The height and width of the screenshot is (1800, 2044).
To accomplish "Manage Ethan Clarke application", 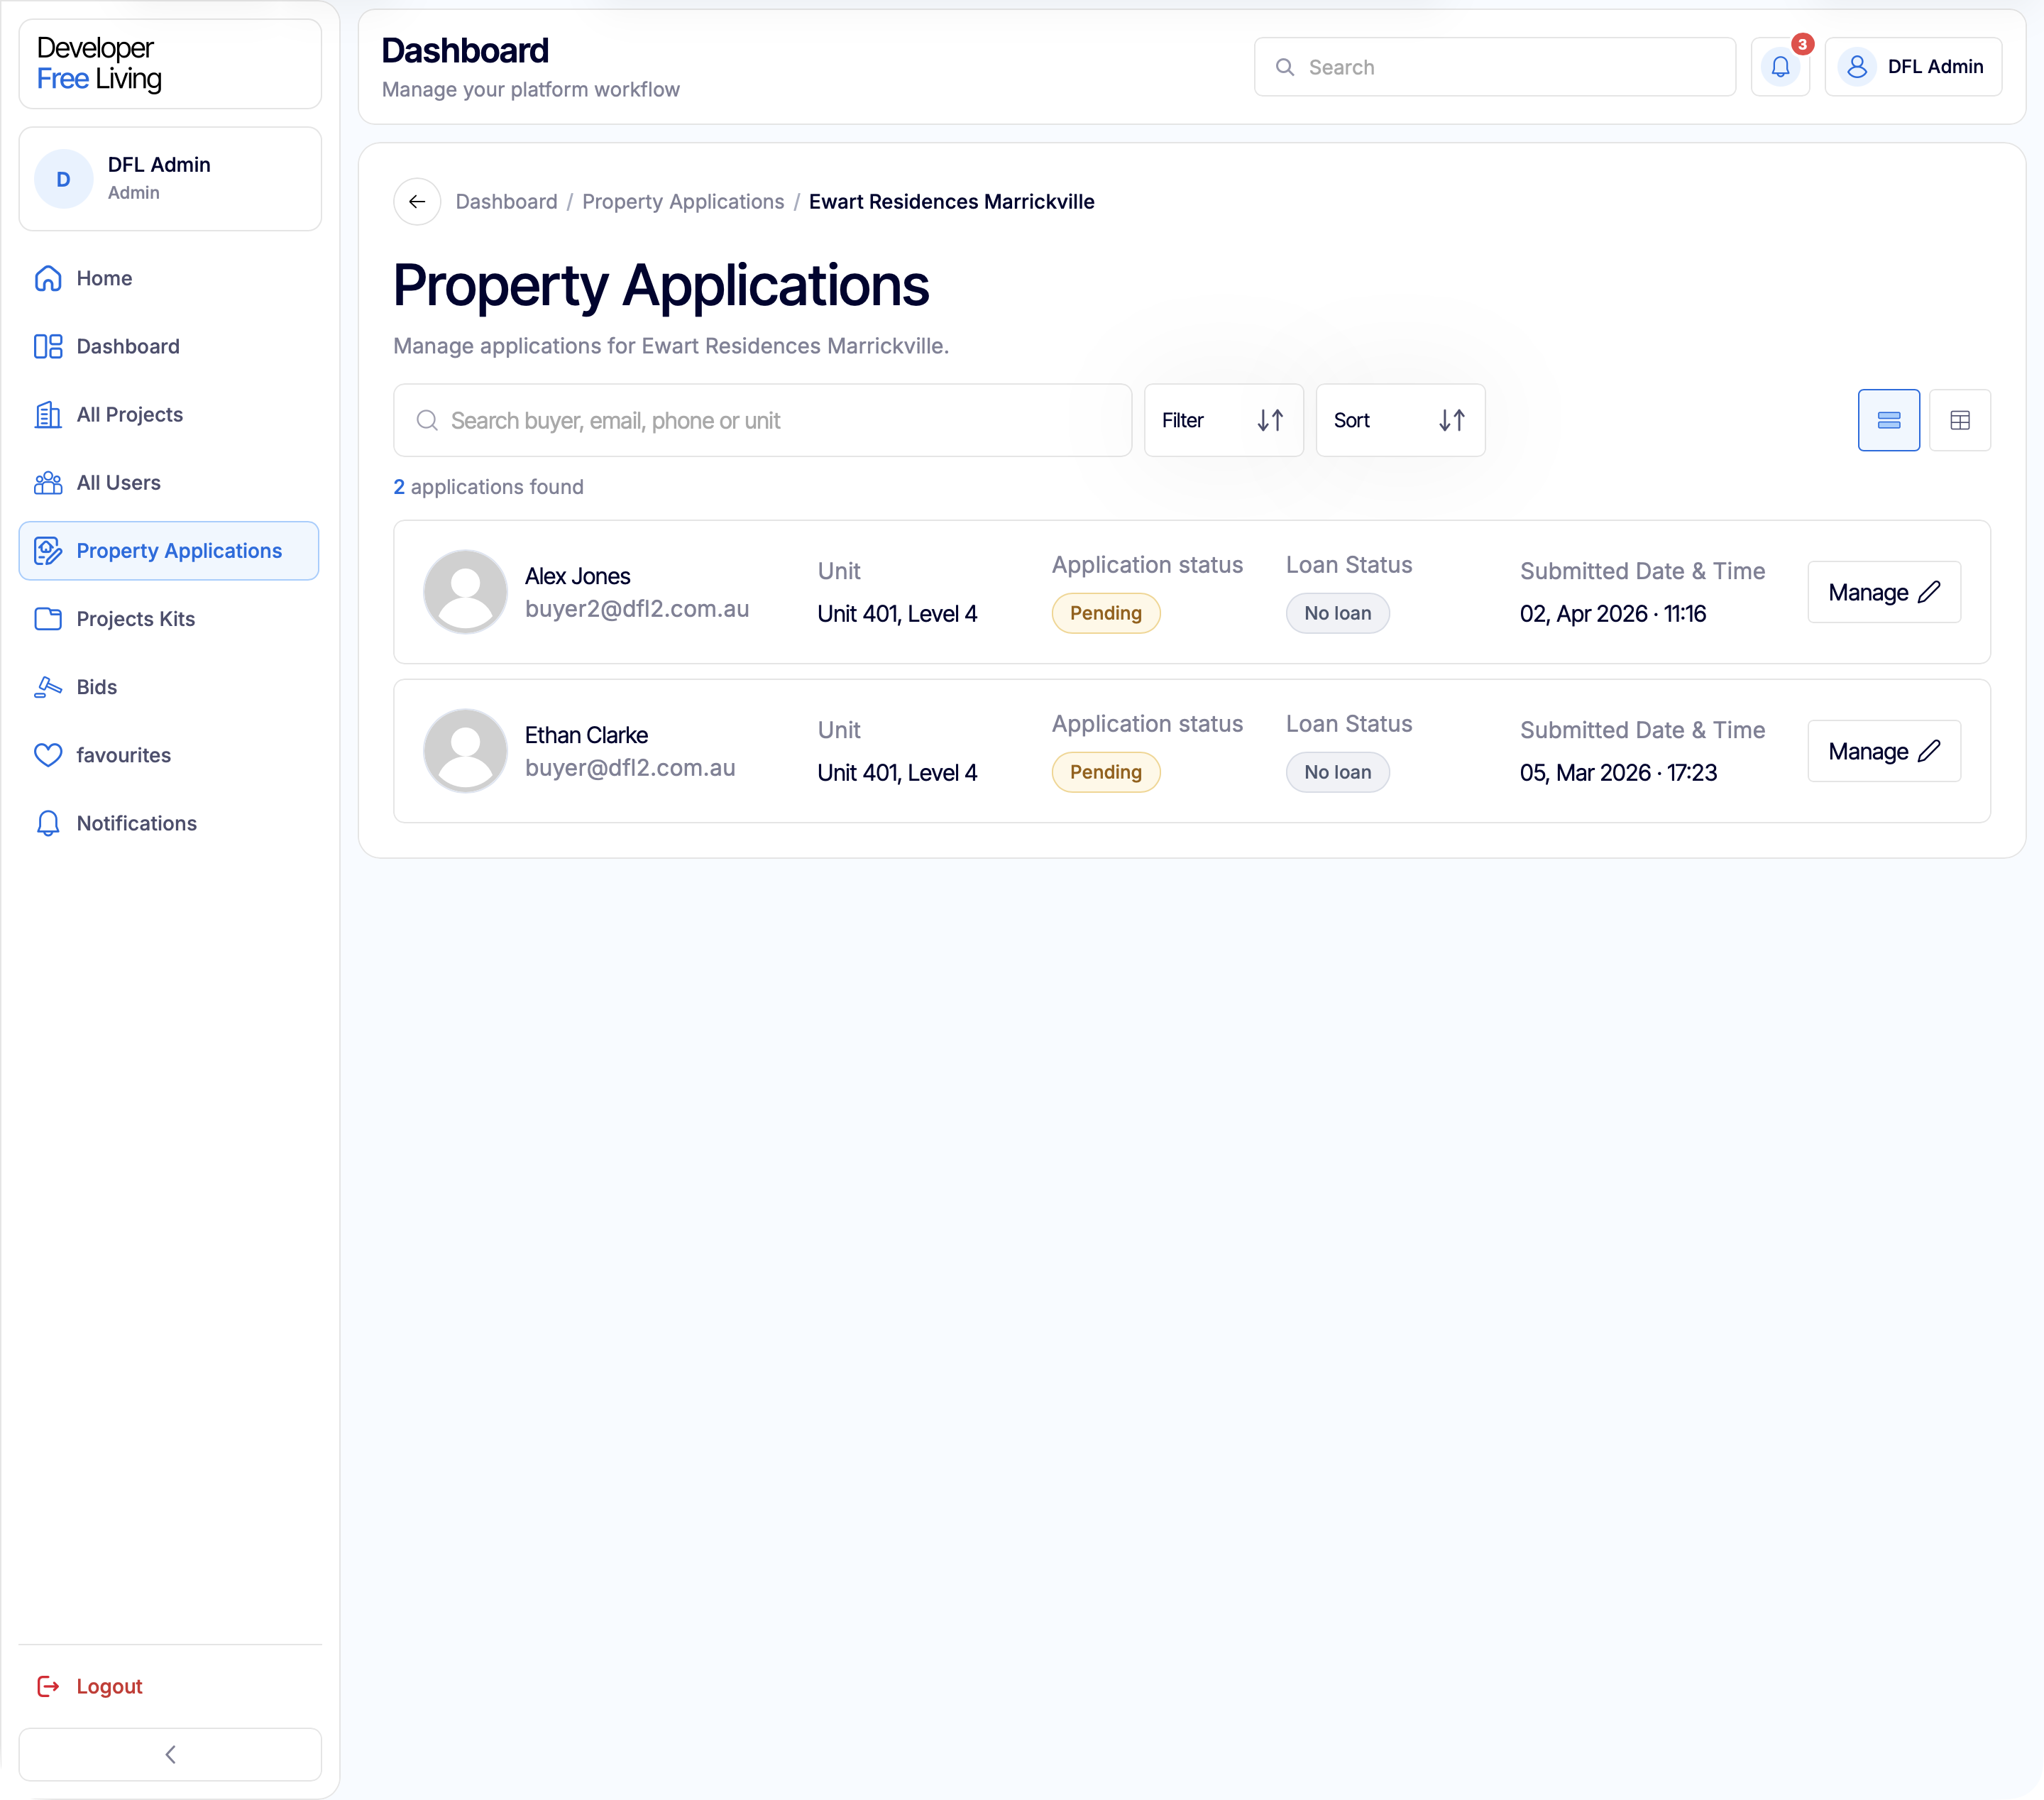I will click(x=1884, y=751).
